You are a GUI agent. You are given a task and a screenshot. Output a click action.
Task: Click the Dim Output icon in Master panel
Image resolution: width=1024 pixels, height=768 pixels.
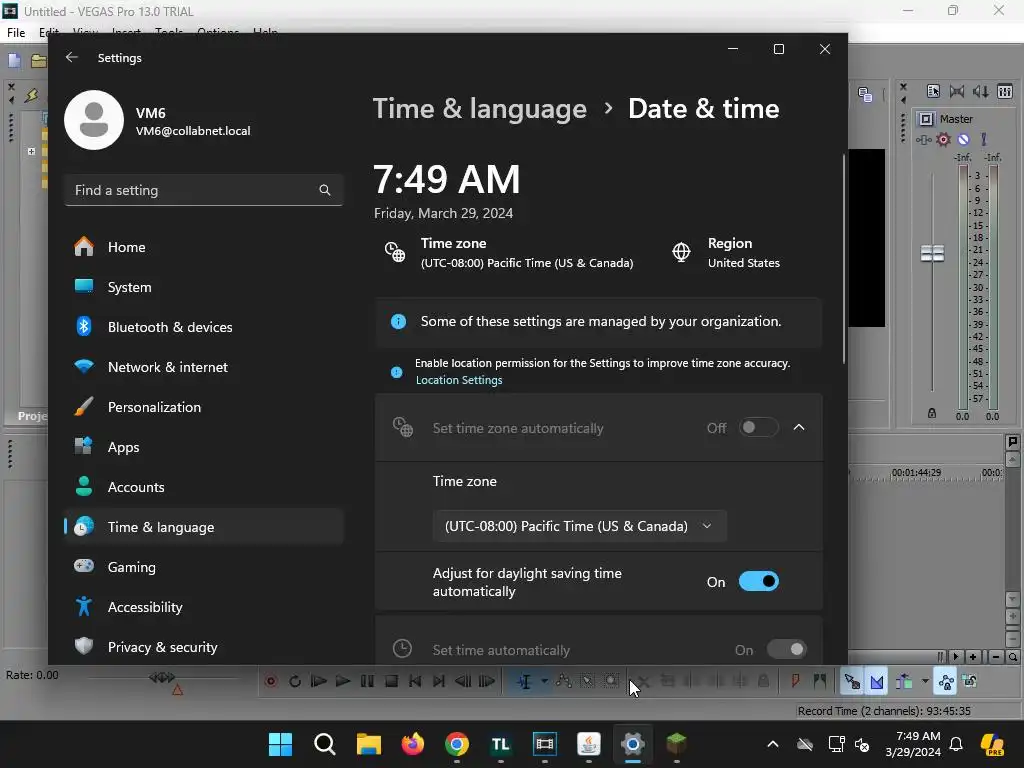(980, 91)
